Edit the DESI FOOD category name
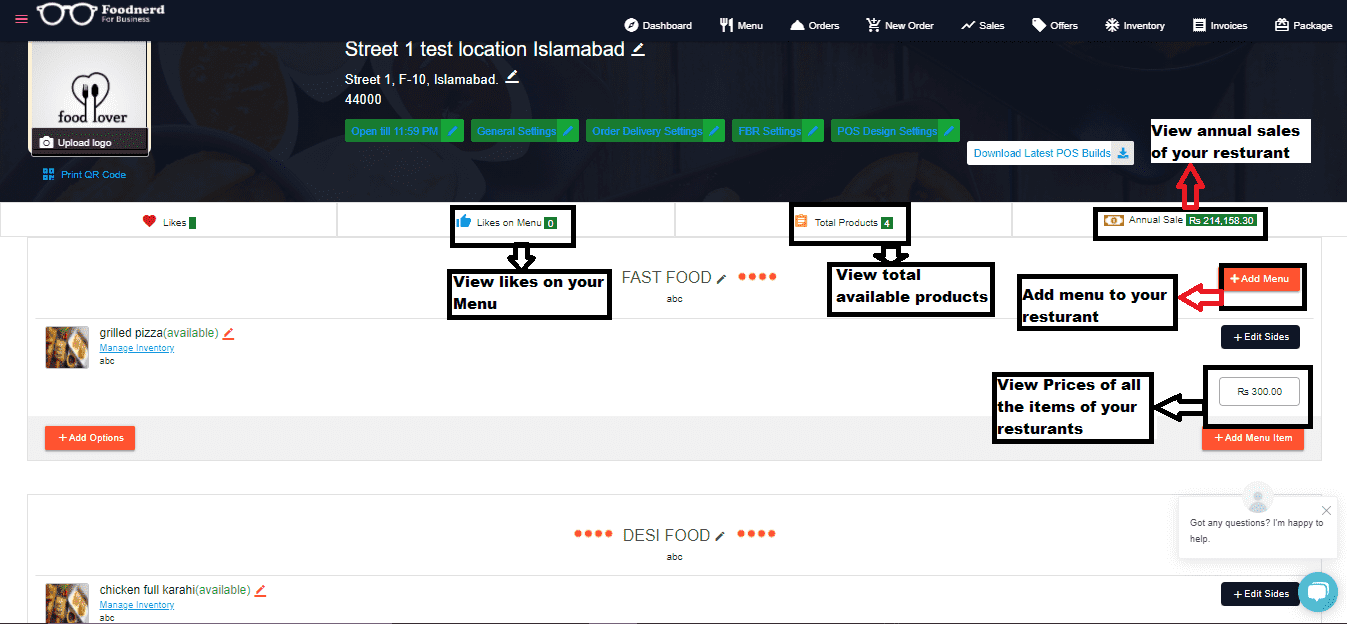This screenshot has width=1347, height=624. point(720,536)
